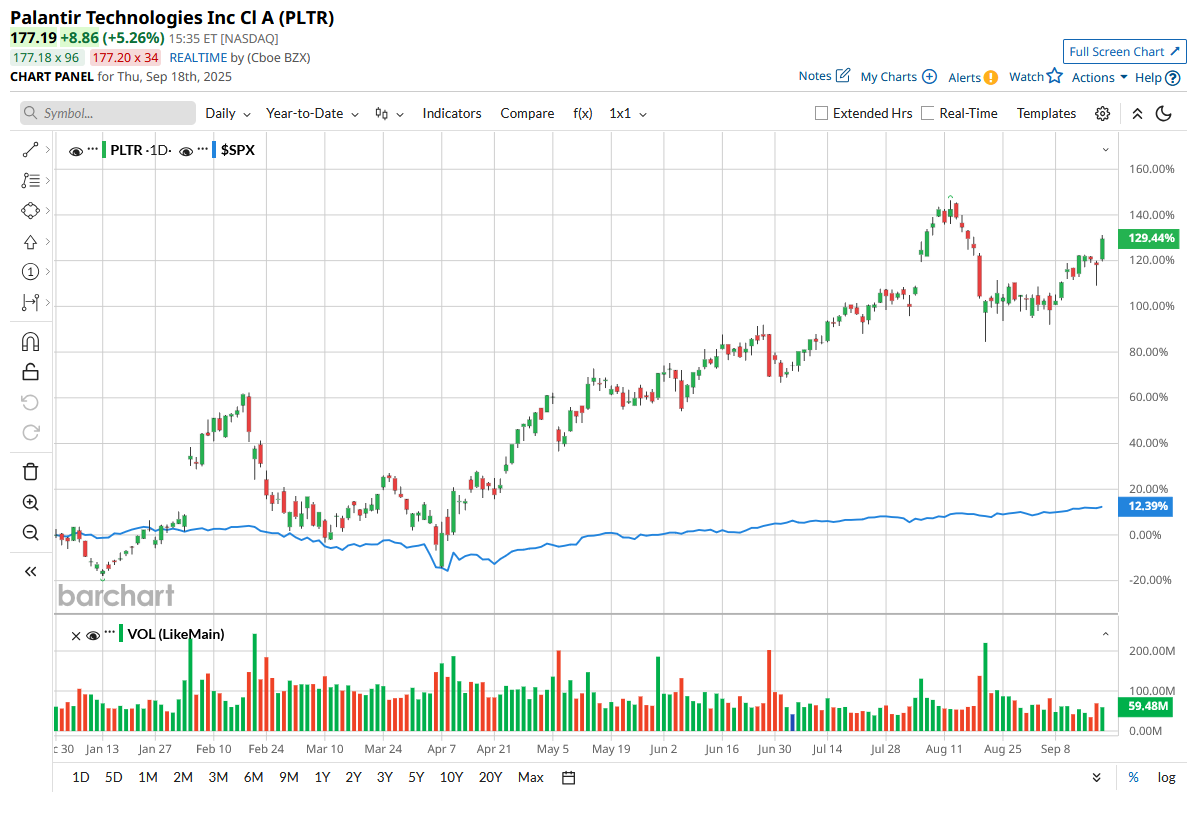The width and height of the screenshot is (1203, 813).
Task: Click the zoom out magnifier icon
Action: pos(30,533)
